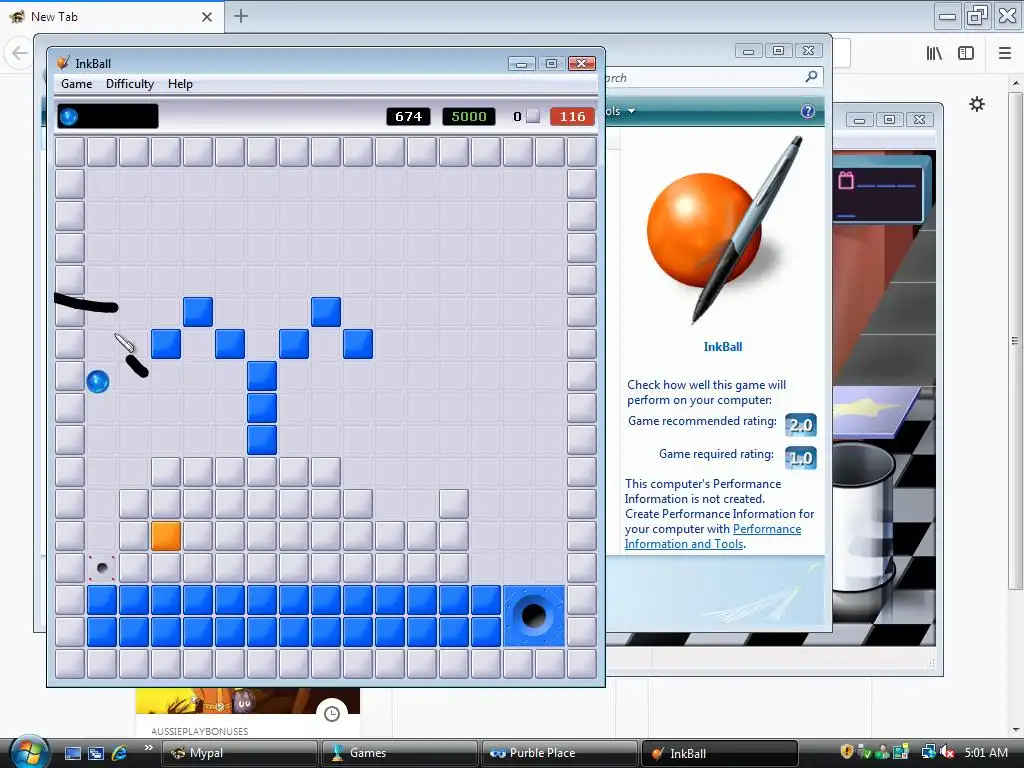Minimize the Purble Place window

click(x=859, y=120)
